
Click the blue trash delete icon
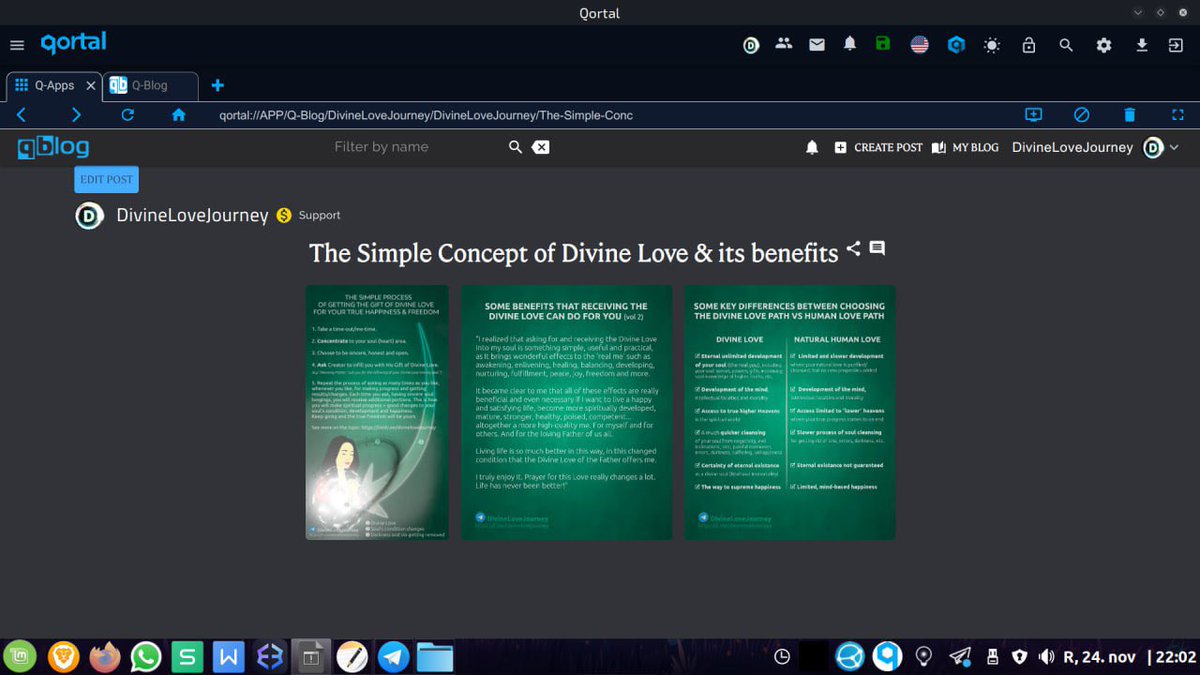pos(1128,115)
